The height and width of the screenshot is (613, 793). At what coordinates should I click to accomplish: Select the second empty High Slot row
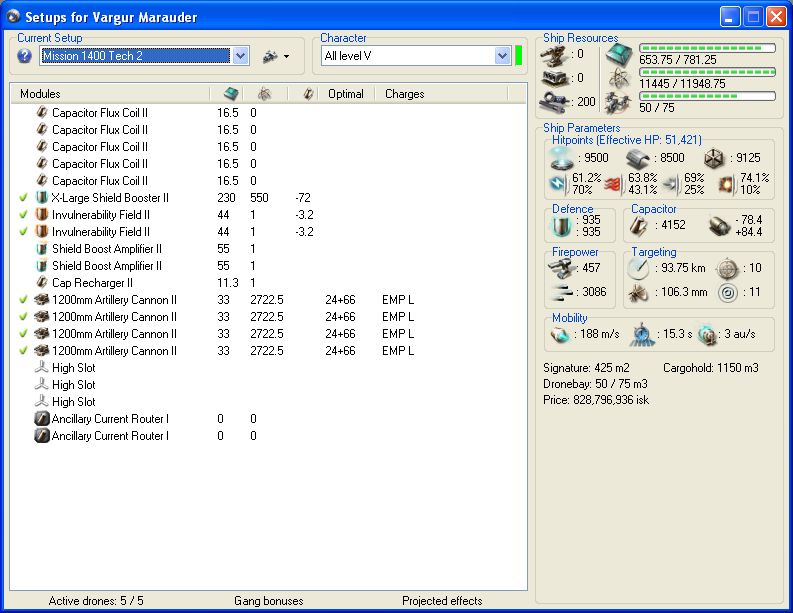[x=268, y=384]
